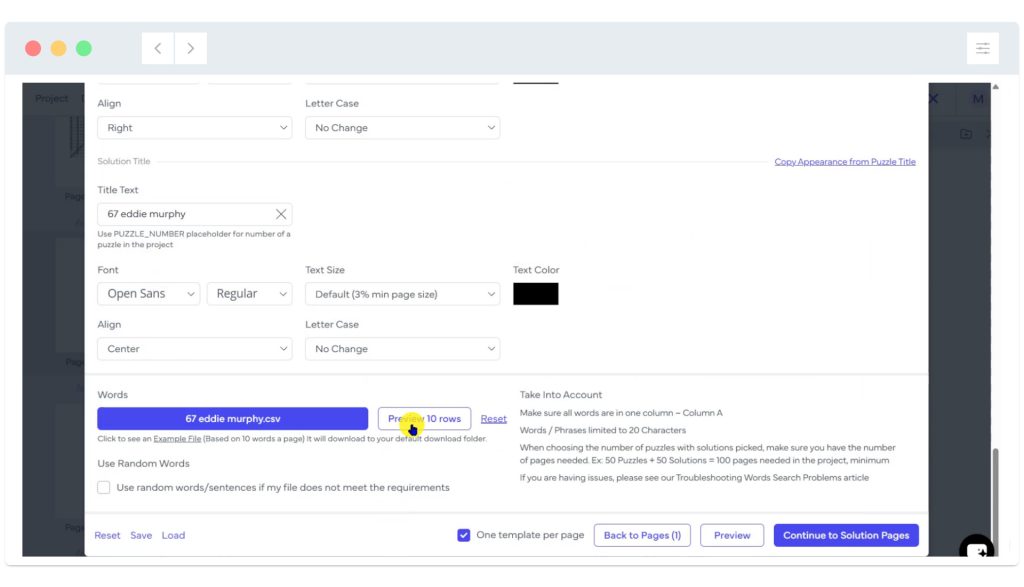This screenshot has width=1024, height=587.
Task: Open the Text Size dropdown
Action: (402, 294)
